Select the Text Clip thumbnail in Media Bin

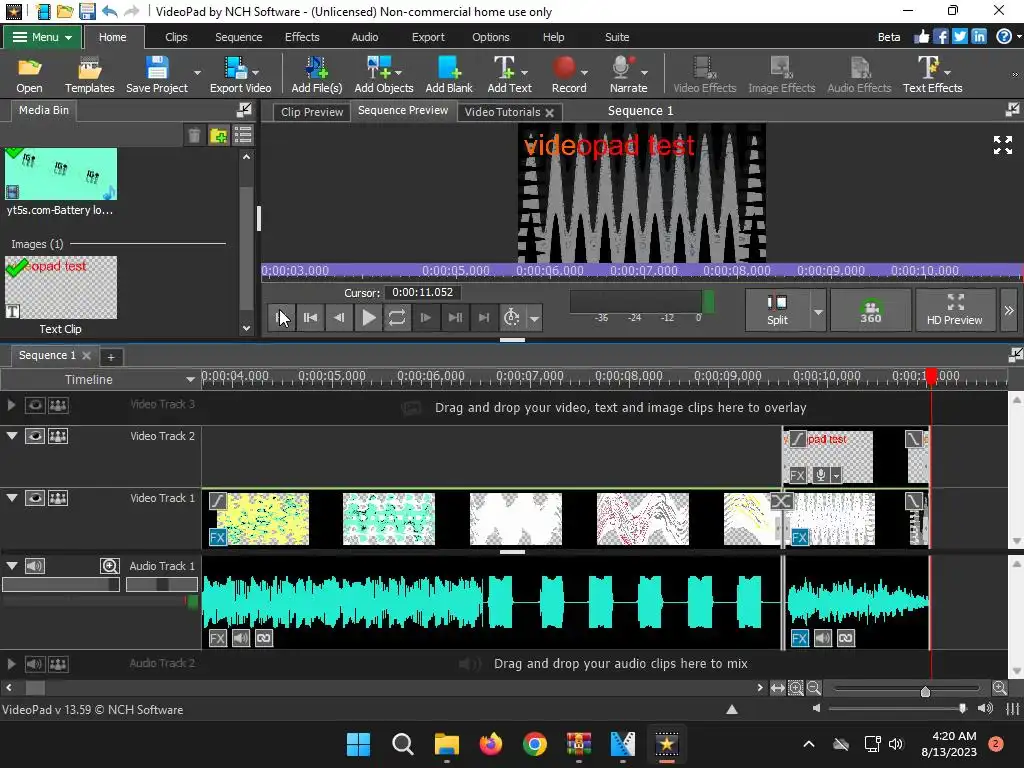(61, 287)
